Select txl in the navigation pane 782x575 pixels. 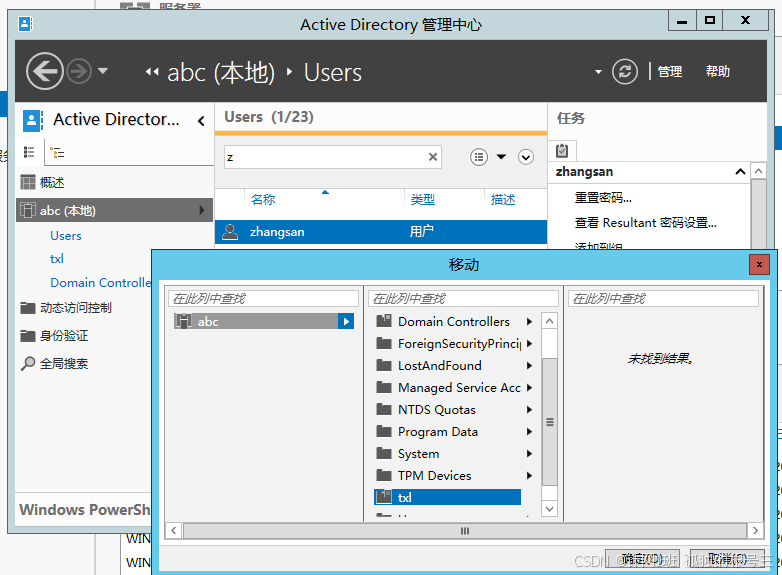point(57,259)
